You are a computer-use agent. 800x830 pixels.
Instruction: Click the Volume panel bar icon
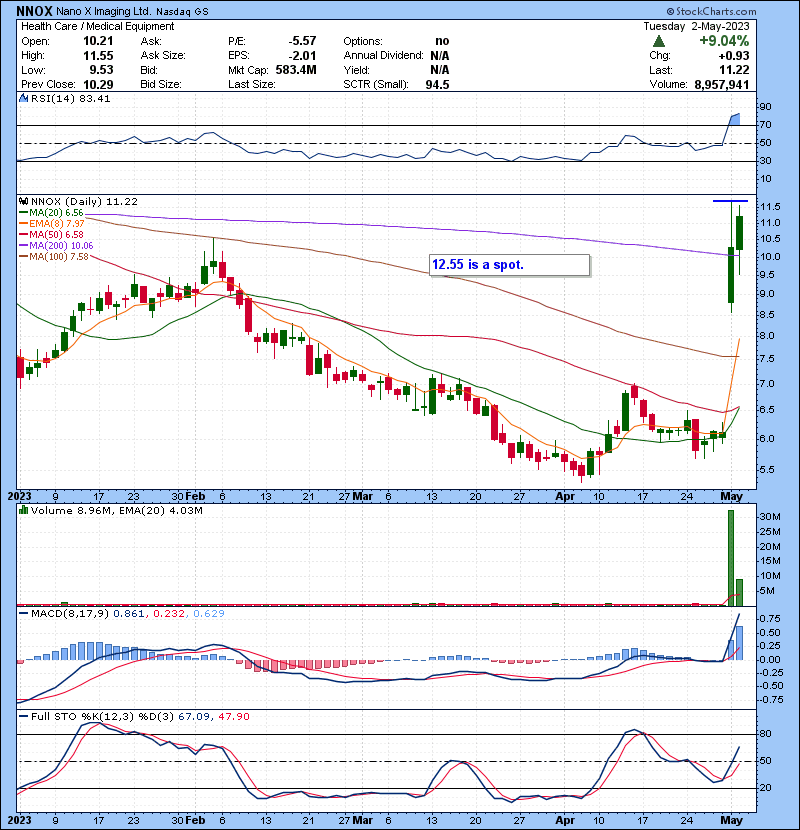point(23,510)
